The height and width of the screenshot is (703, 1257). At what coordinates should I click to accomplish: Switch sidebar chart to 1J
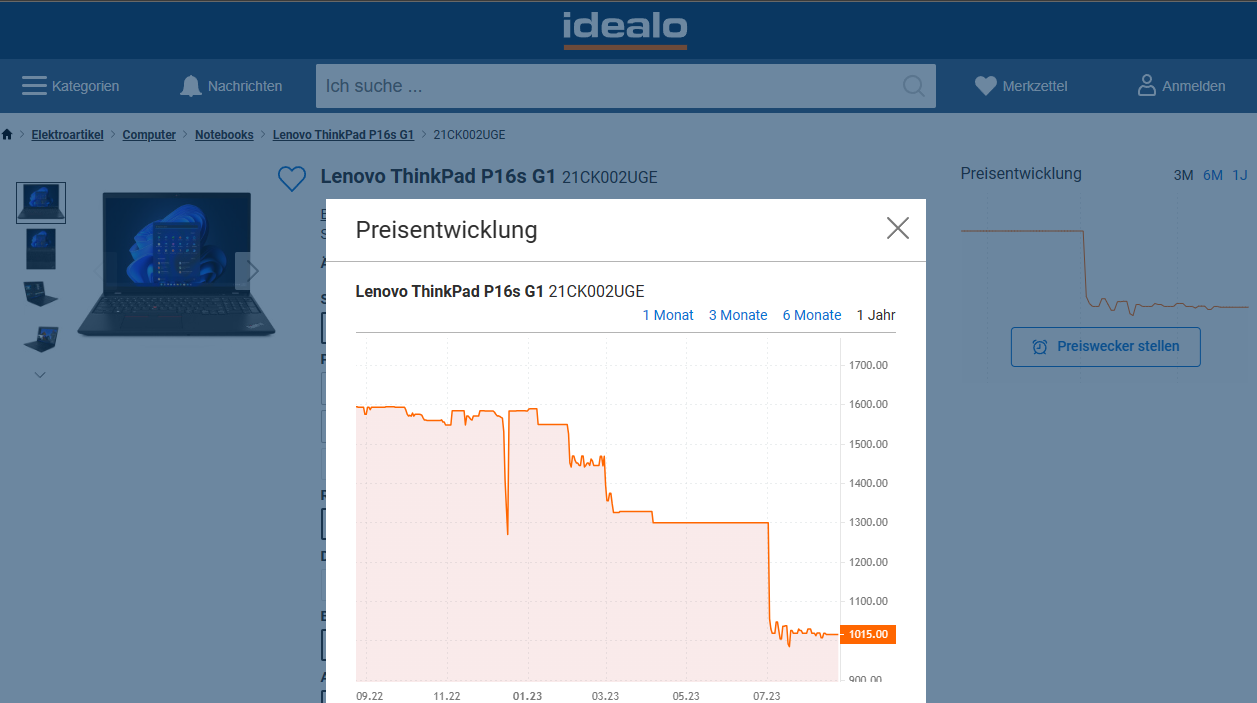[1240, 175]
